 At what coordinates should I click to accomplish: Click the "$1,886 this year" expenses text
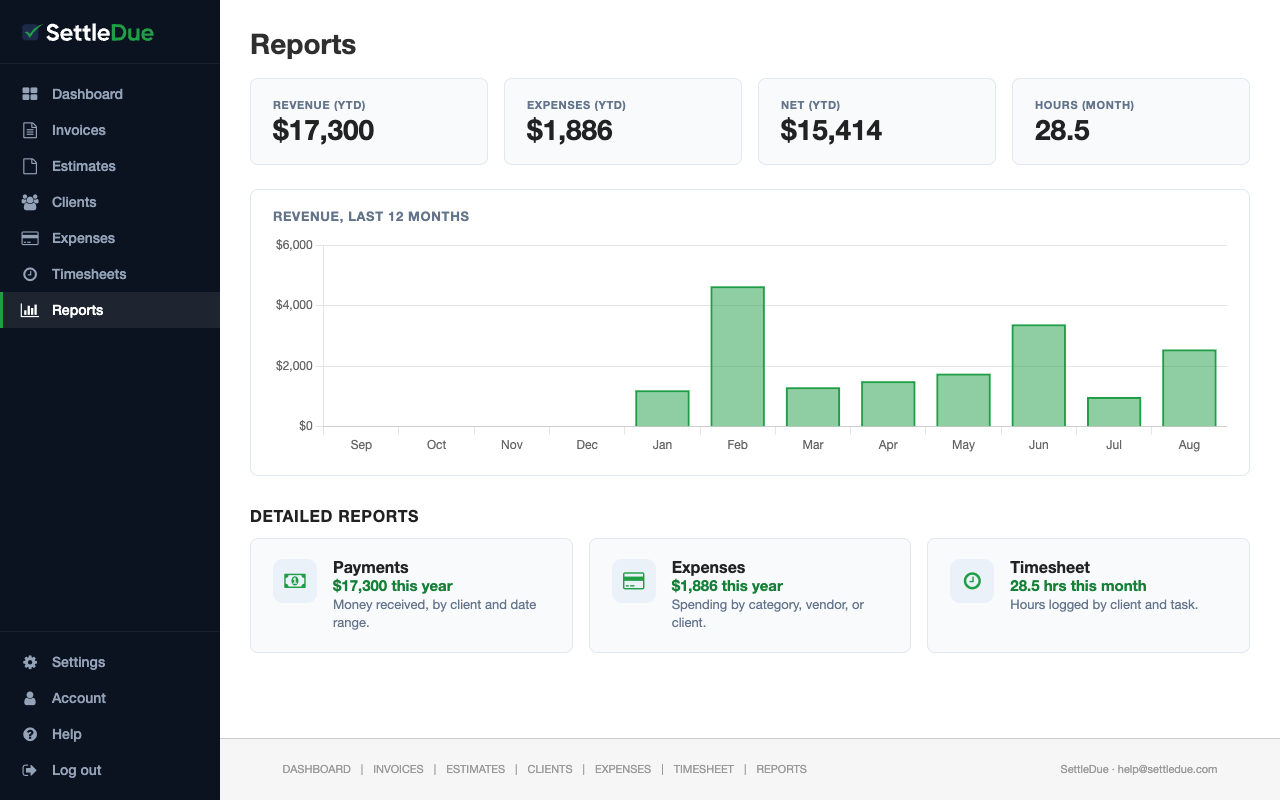tap(727, 586)
